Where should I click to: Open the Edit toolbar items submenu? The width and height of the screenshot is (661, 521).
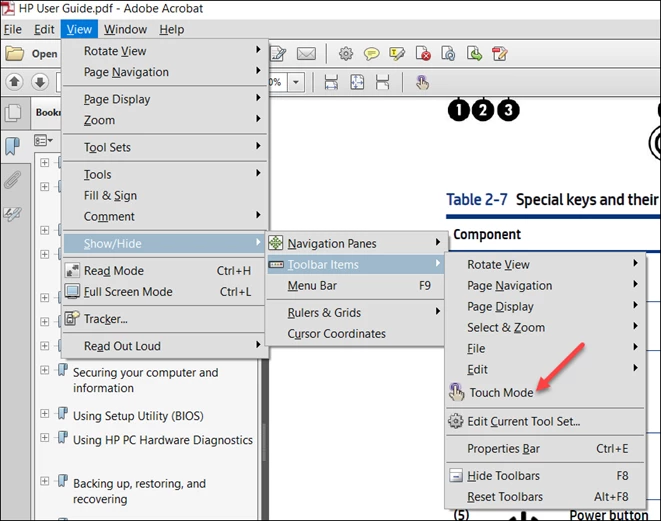545,369
